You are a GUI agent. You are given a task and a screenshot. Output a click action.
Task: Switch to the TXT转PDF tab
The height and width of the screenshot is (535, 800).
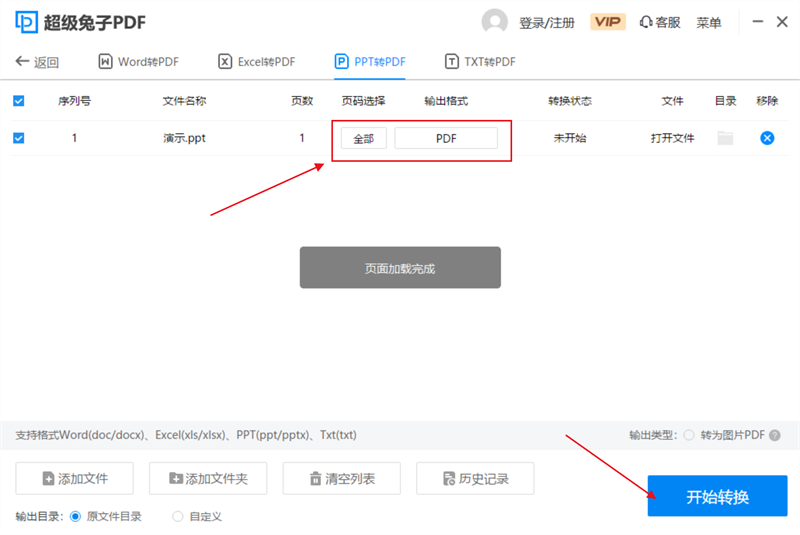click(480, 62)
